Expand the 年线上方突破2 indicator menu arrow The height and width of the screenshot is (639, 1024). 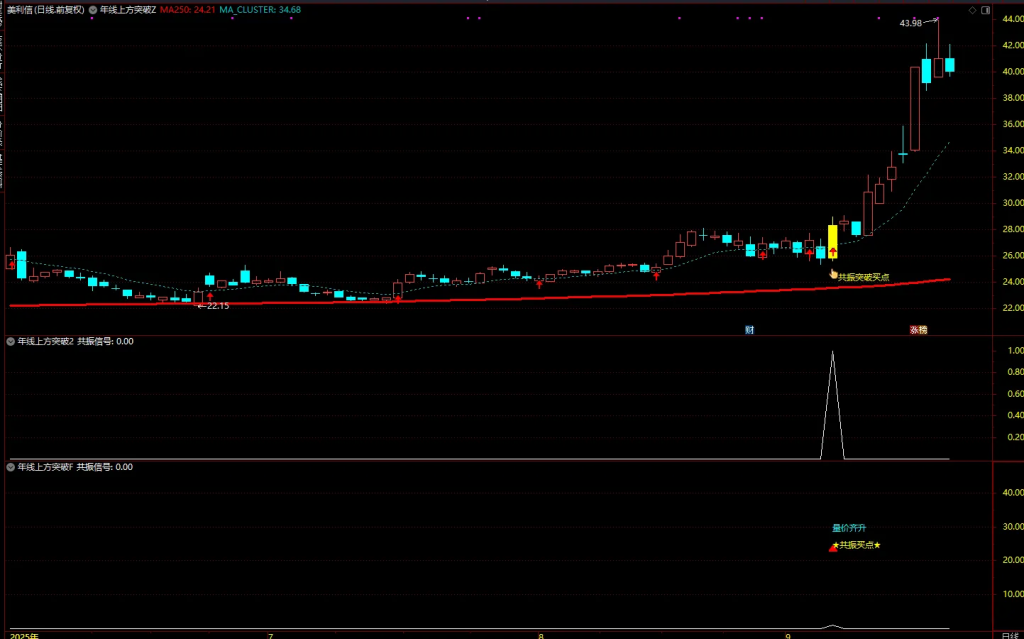click(x=11, y=341)
